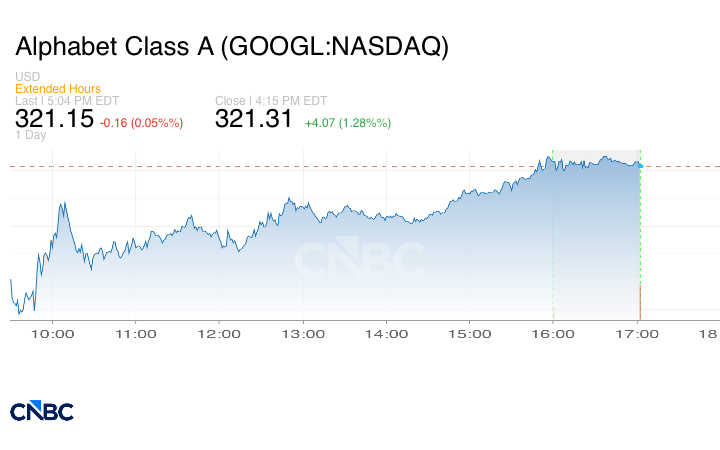The width and height of the screenshot is (720, 450).
Task: Click the USD currency label
Action: click(27, 77)
